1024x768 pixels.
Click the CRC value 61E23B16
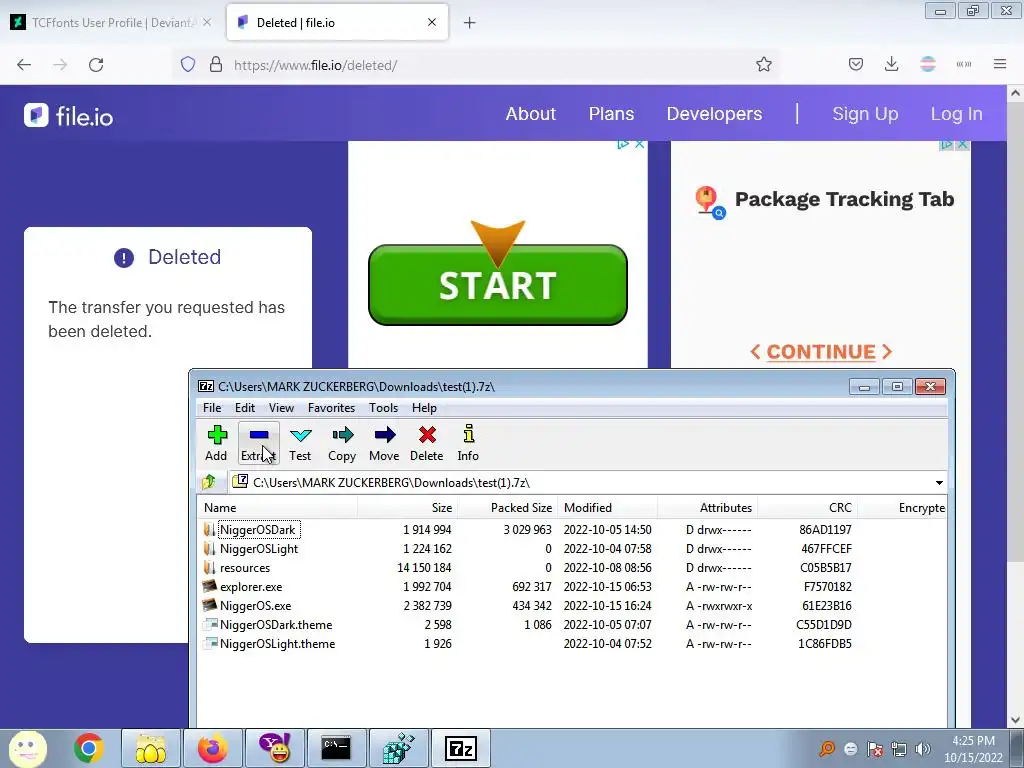click(827, 605)
